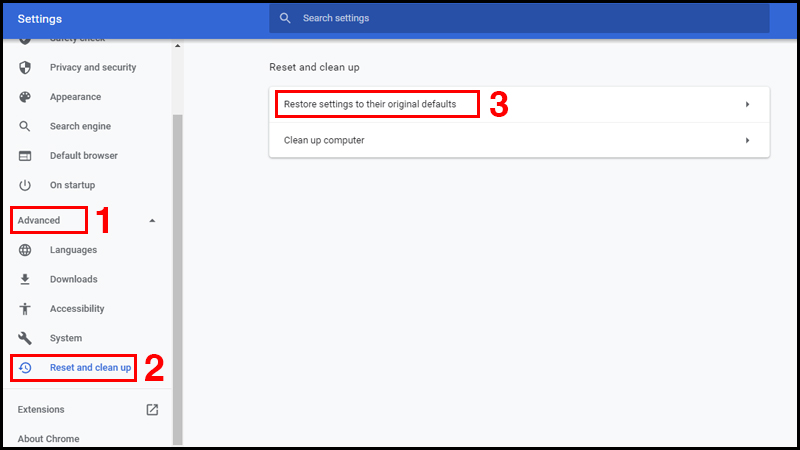Click the Downloads arrow icon

click(x=25, y=279)
